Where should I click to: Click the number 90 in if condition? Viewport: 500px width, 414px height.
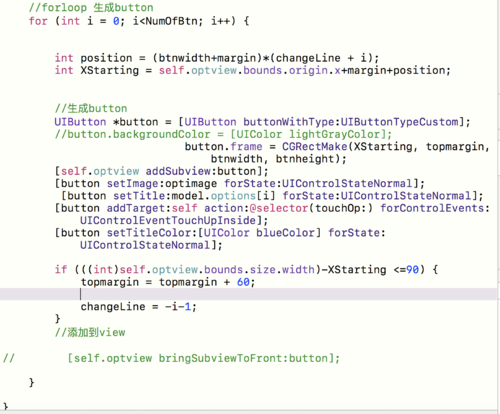click(412, 269)
